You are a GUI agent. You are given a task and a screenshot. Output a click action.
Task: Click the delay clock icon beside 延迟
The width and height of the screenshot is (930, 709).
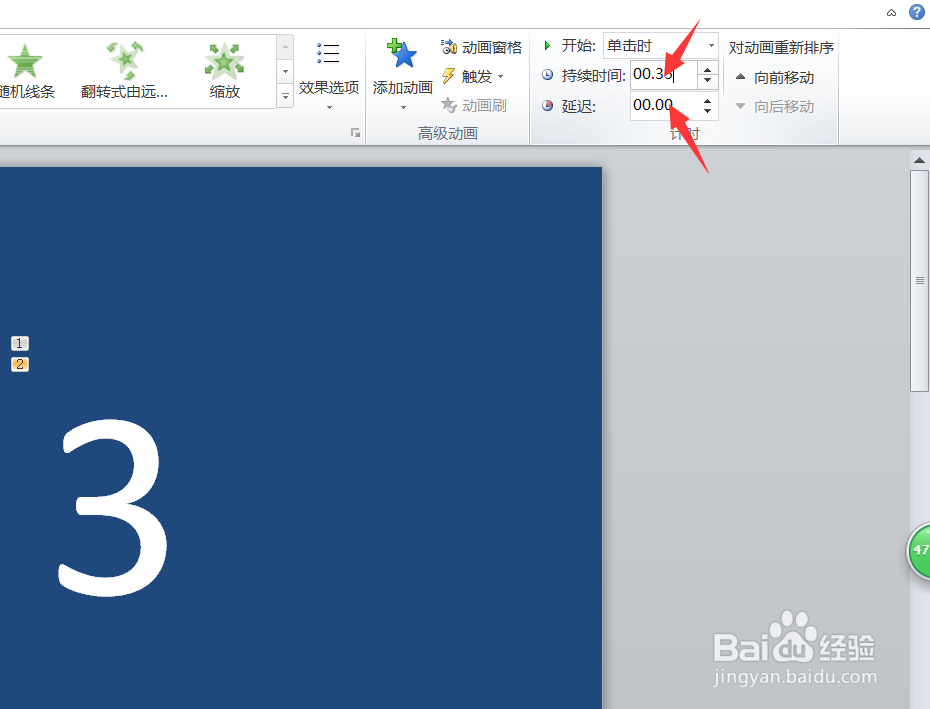[x=547, y=106]
